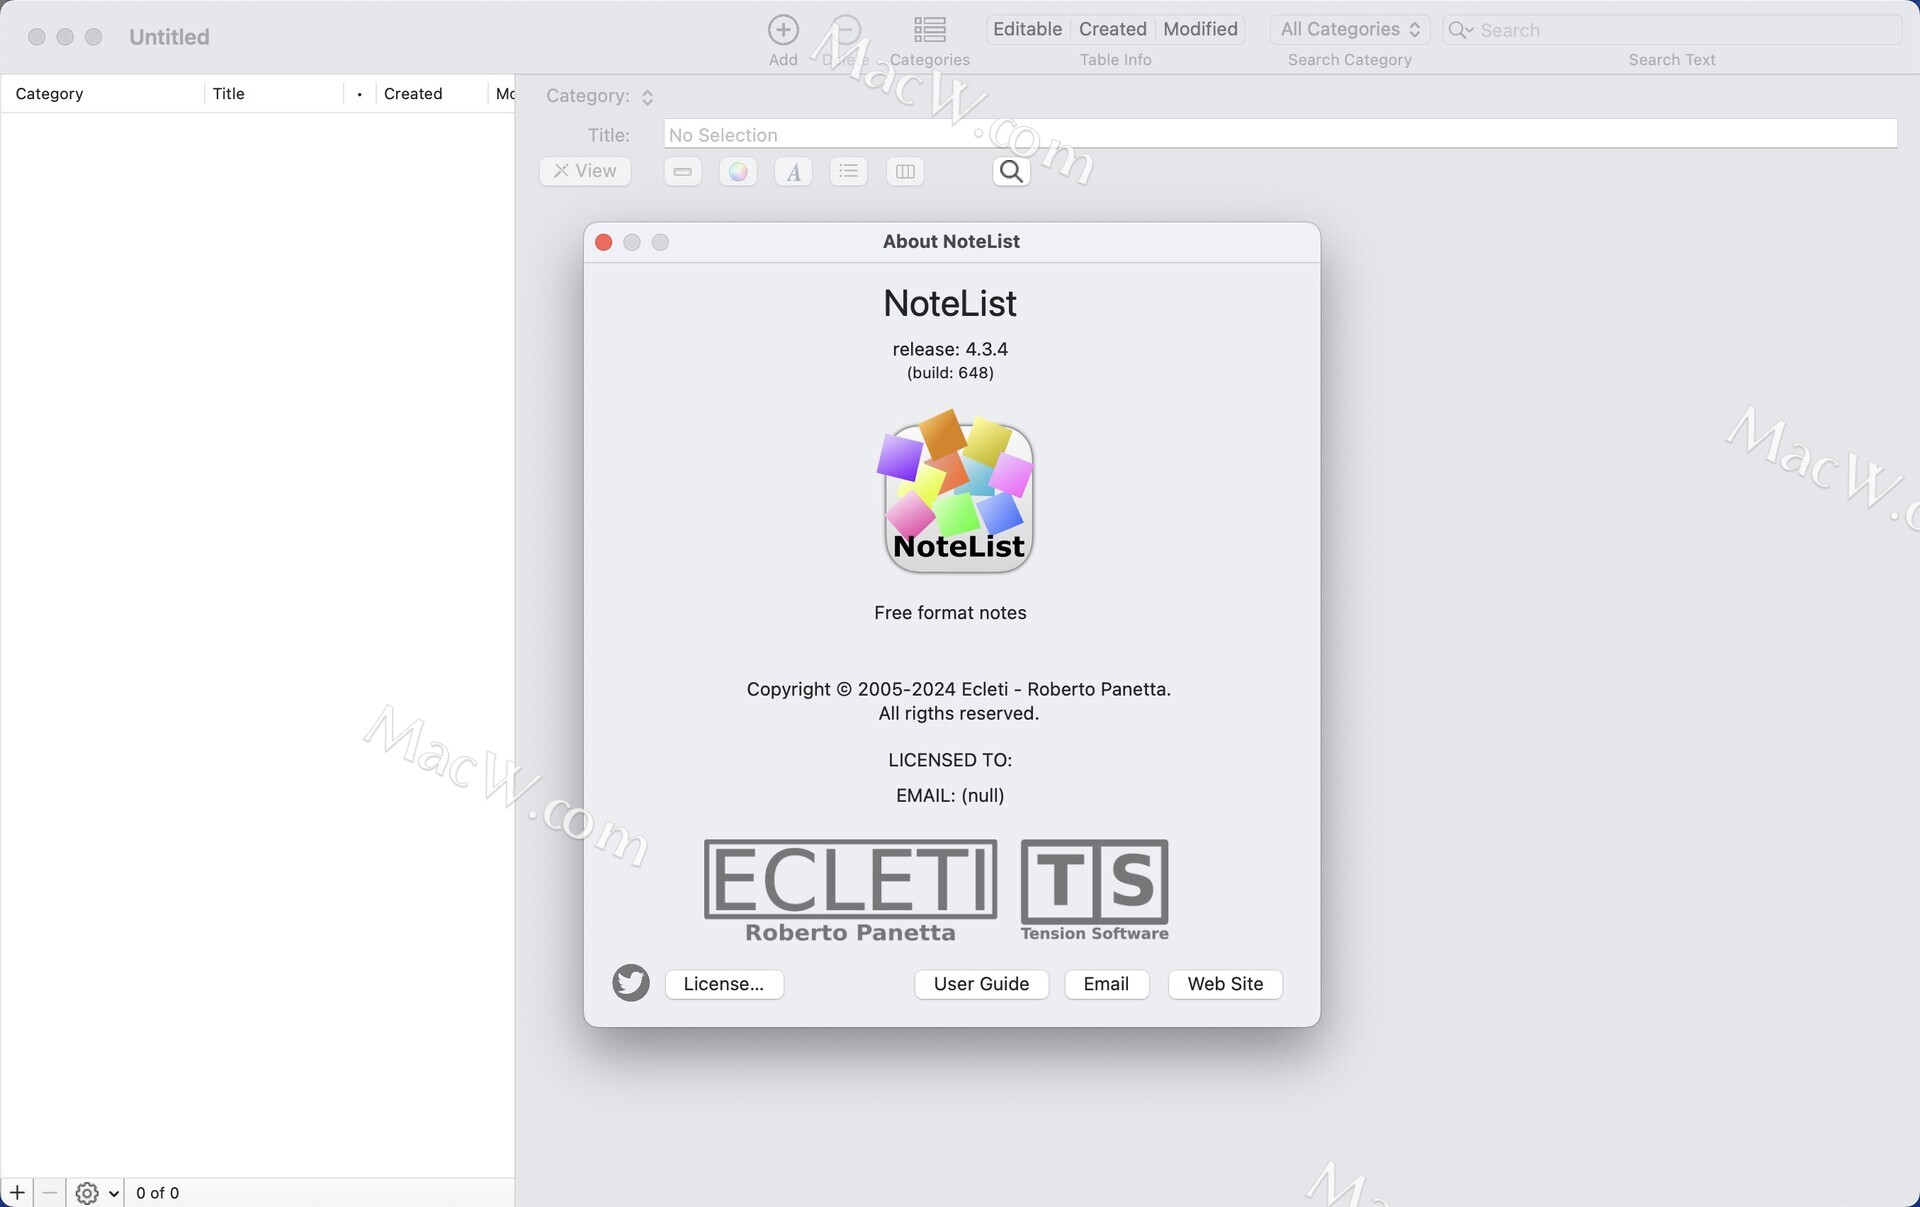Click the LICENSED TO: text
Viewport: 1920px width, 1207px height.
[x=950, y=760]
